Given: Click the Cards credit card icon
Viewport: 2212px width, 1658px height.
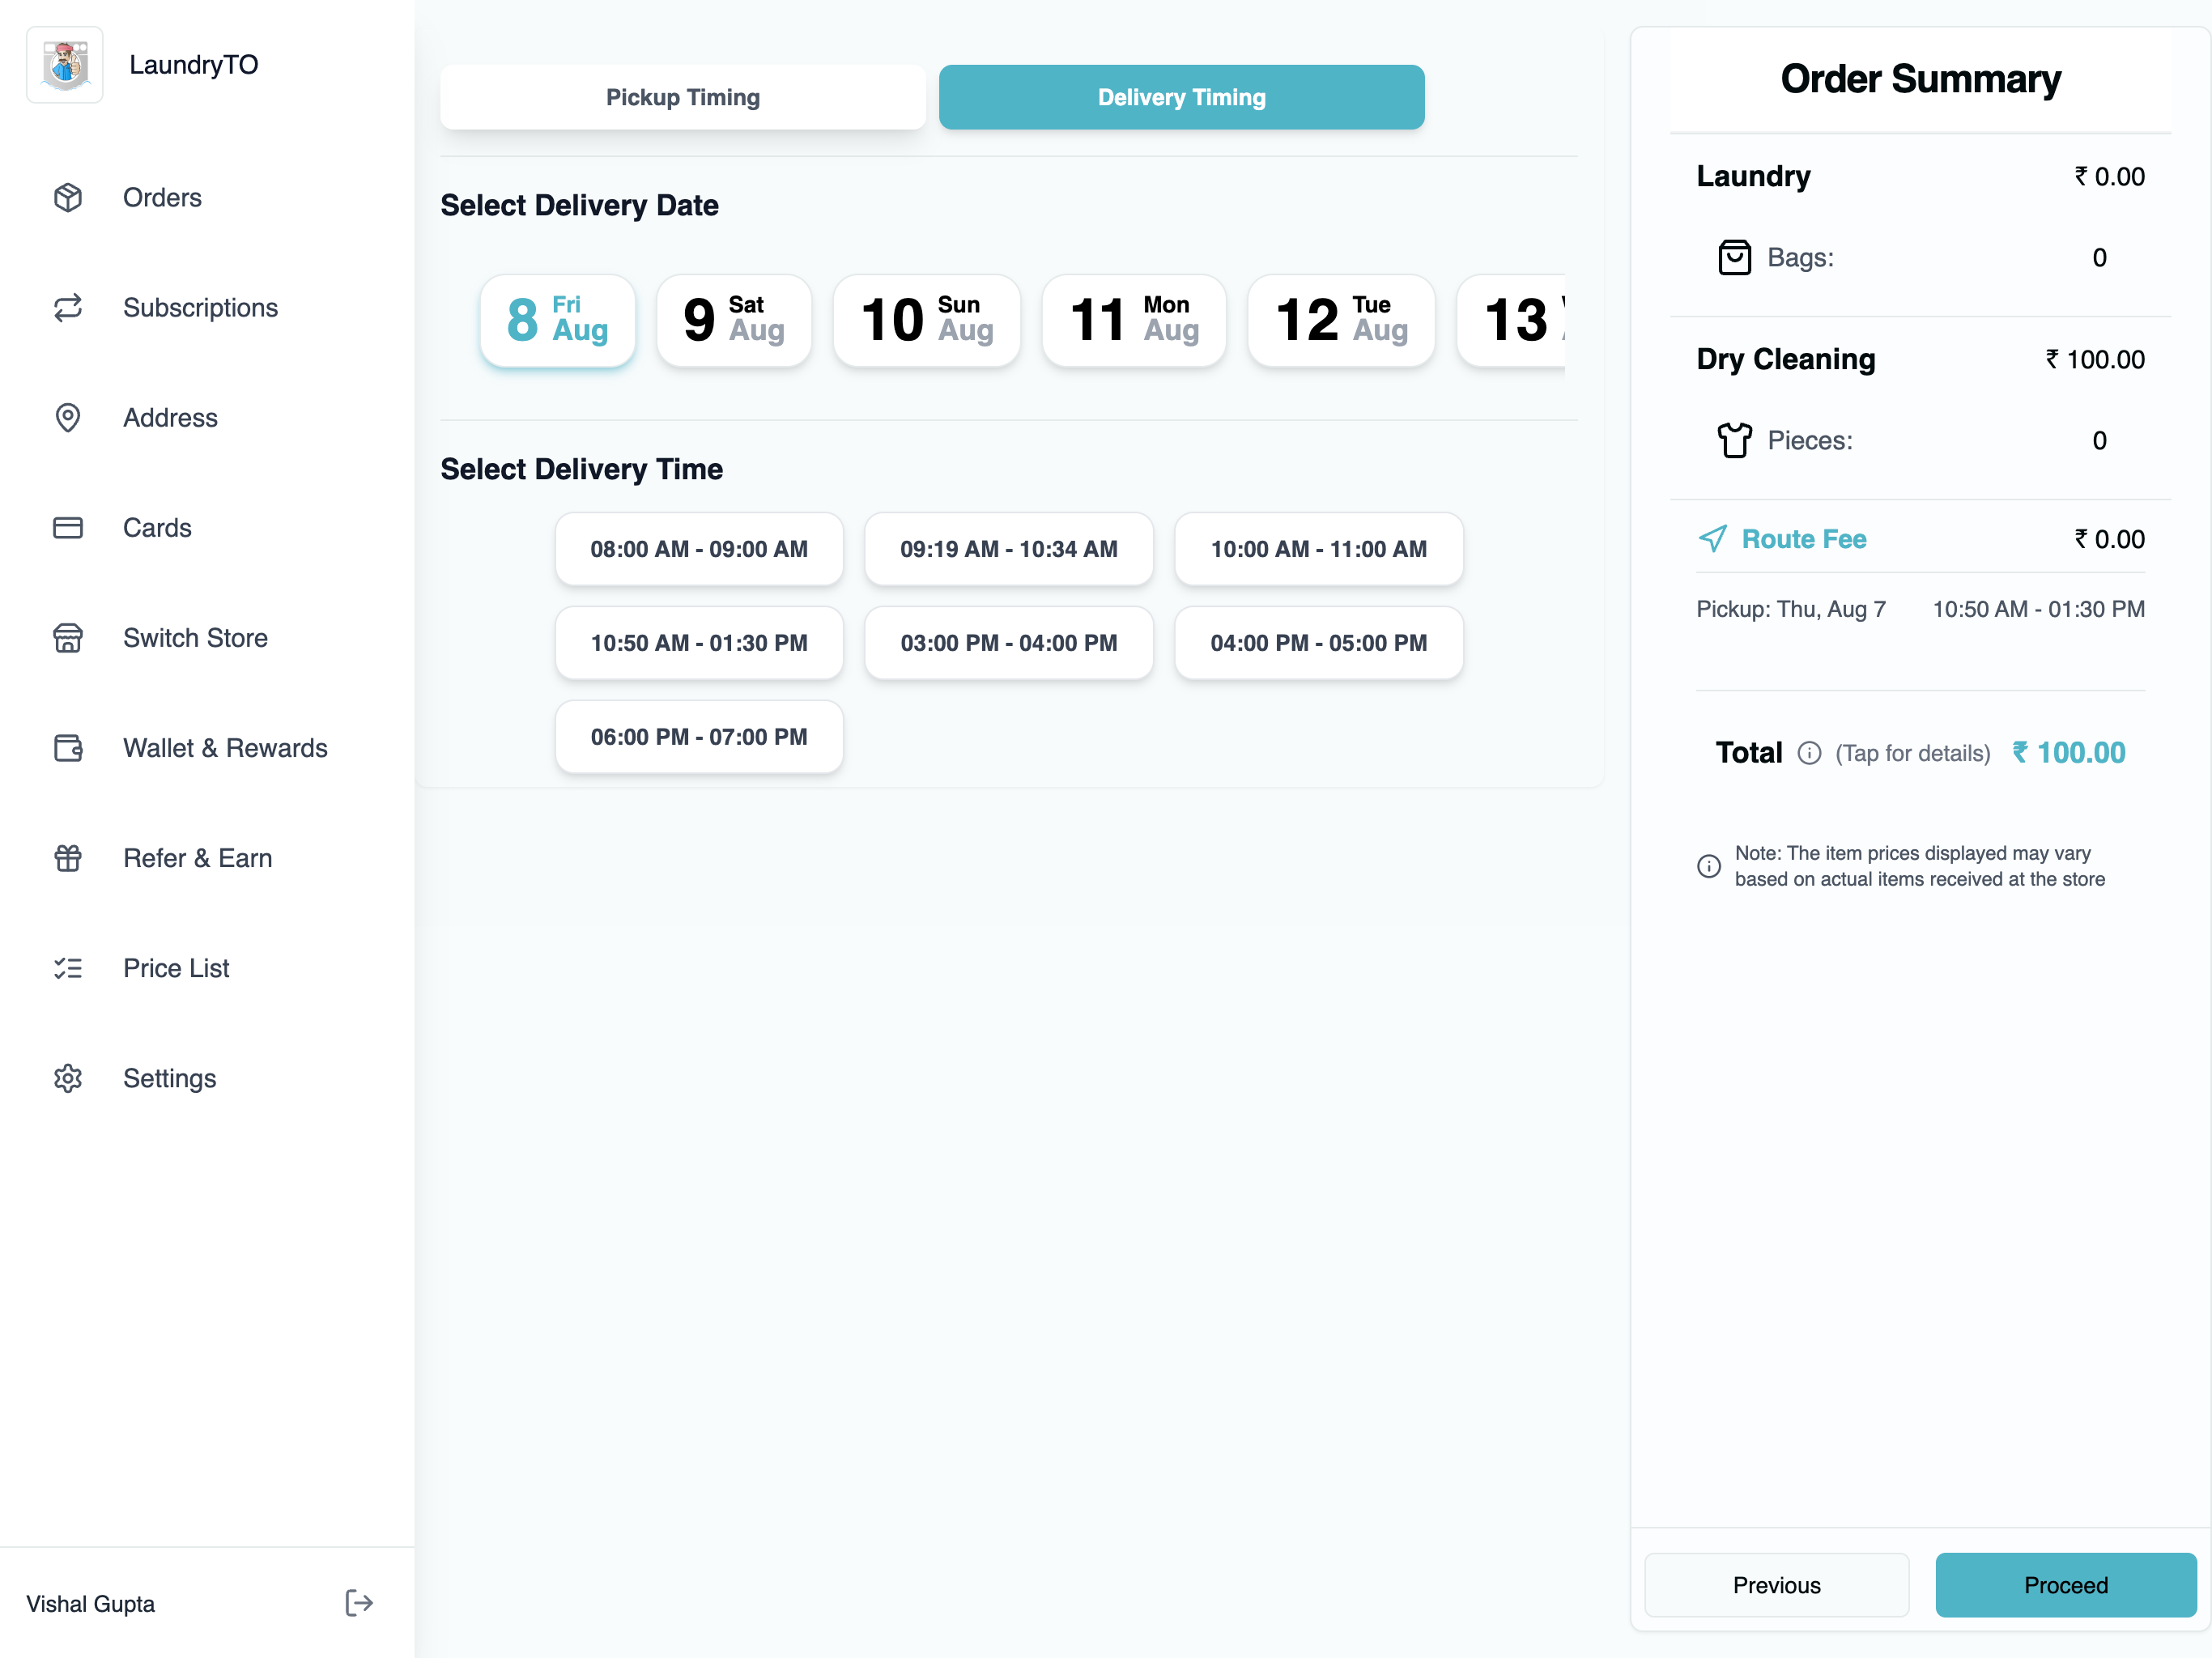Looking at the screenshot, I should click(68, 528).
